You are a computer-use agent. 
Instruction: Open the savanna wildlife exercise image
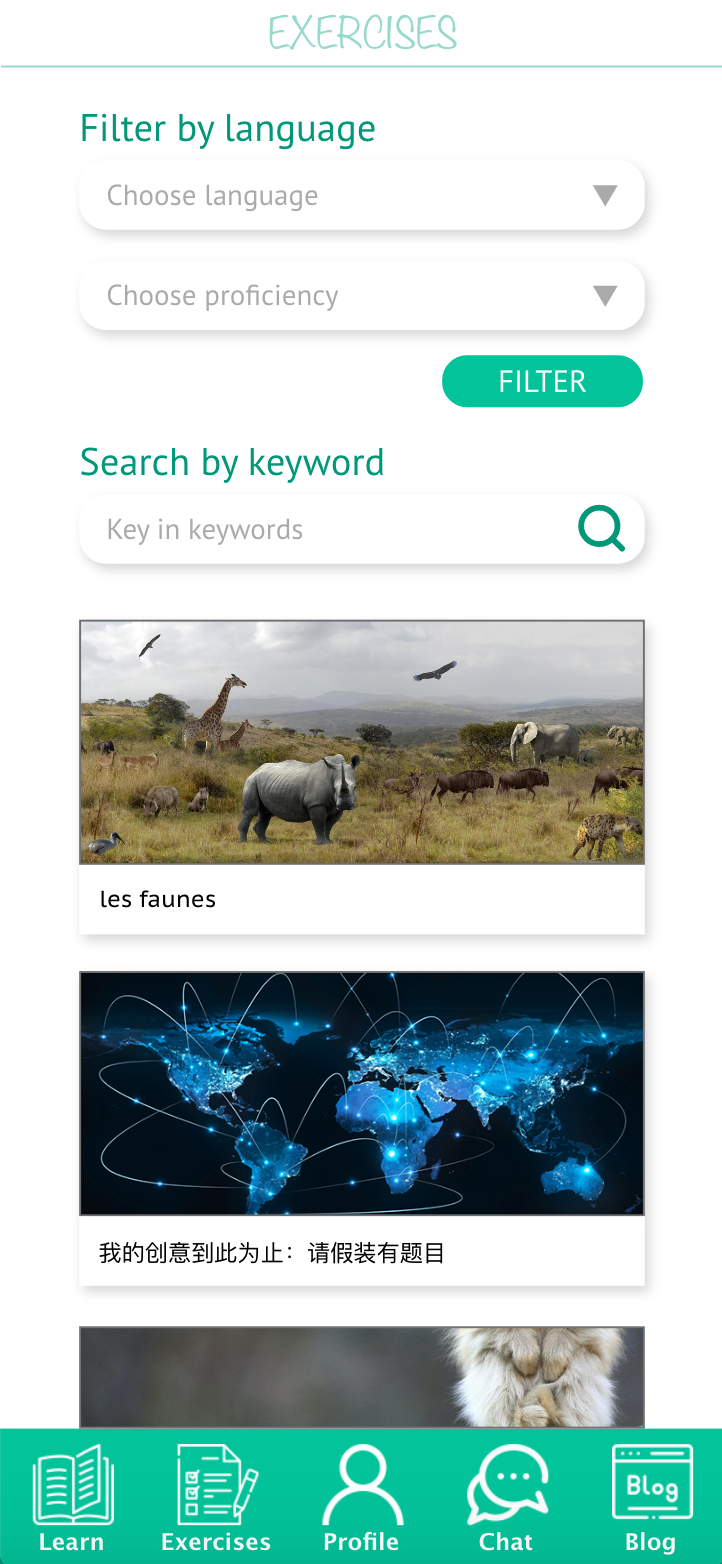point(362,742)
